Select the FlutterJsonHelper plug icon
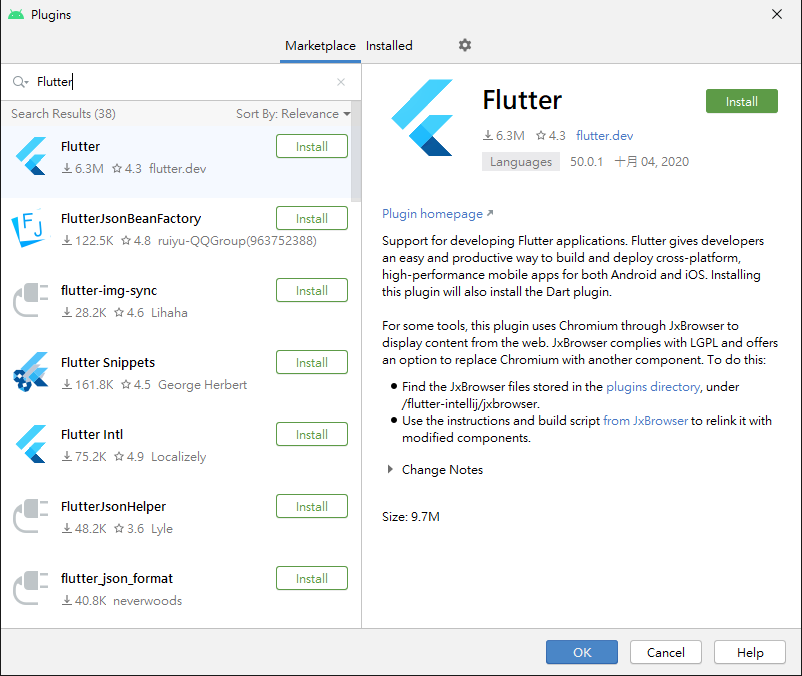The image size is (802, 676). 31,516
